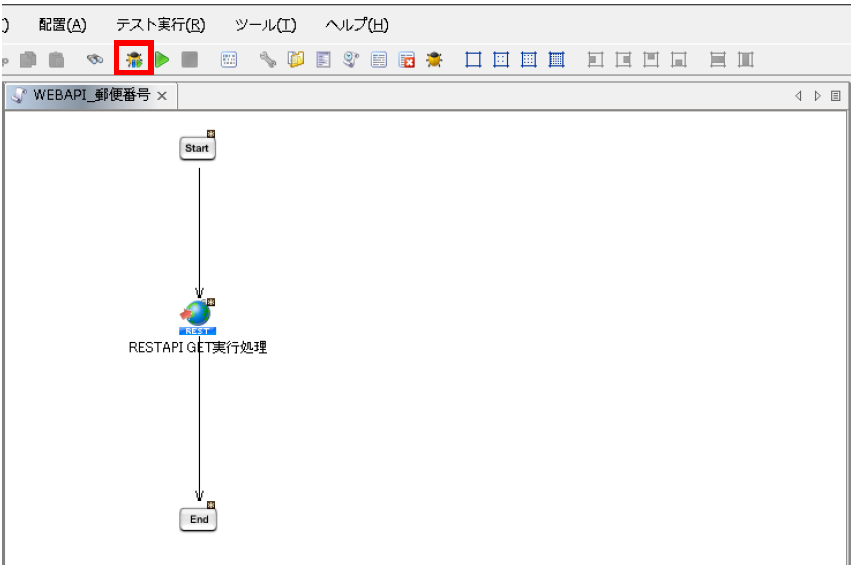Select the densest grid display icon

[557, 60]
